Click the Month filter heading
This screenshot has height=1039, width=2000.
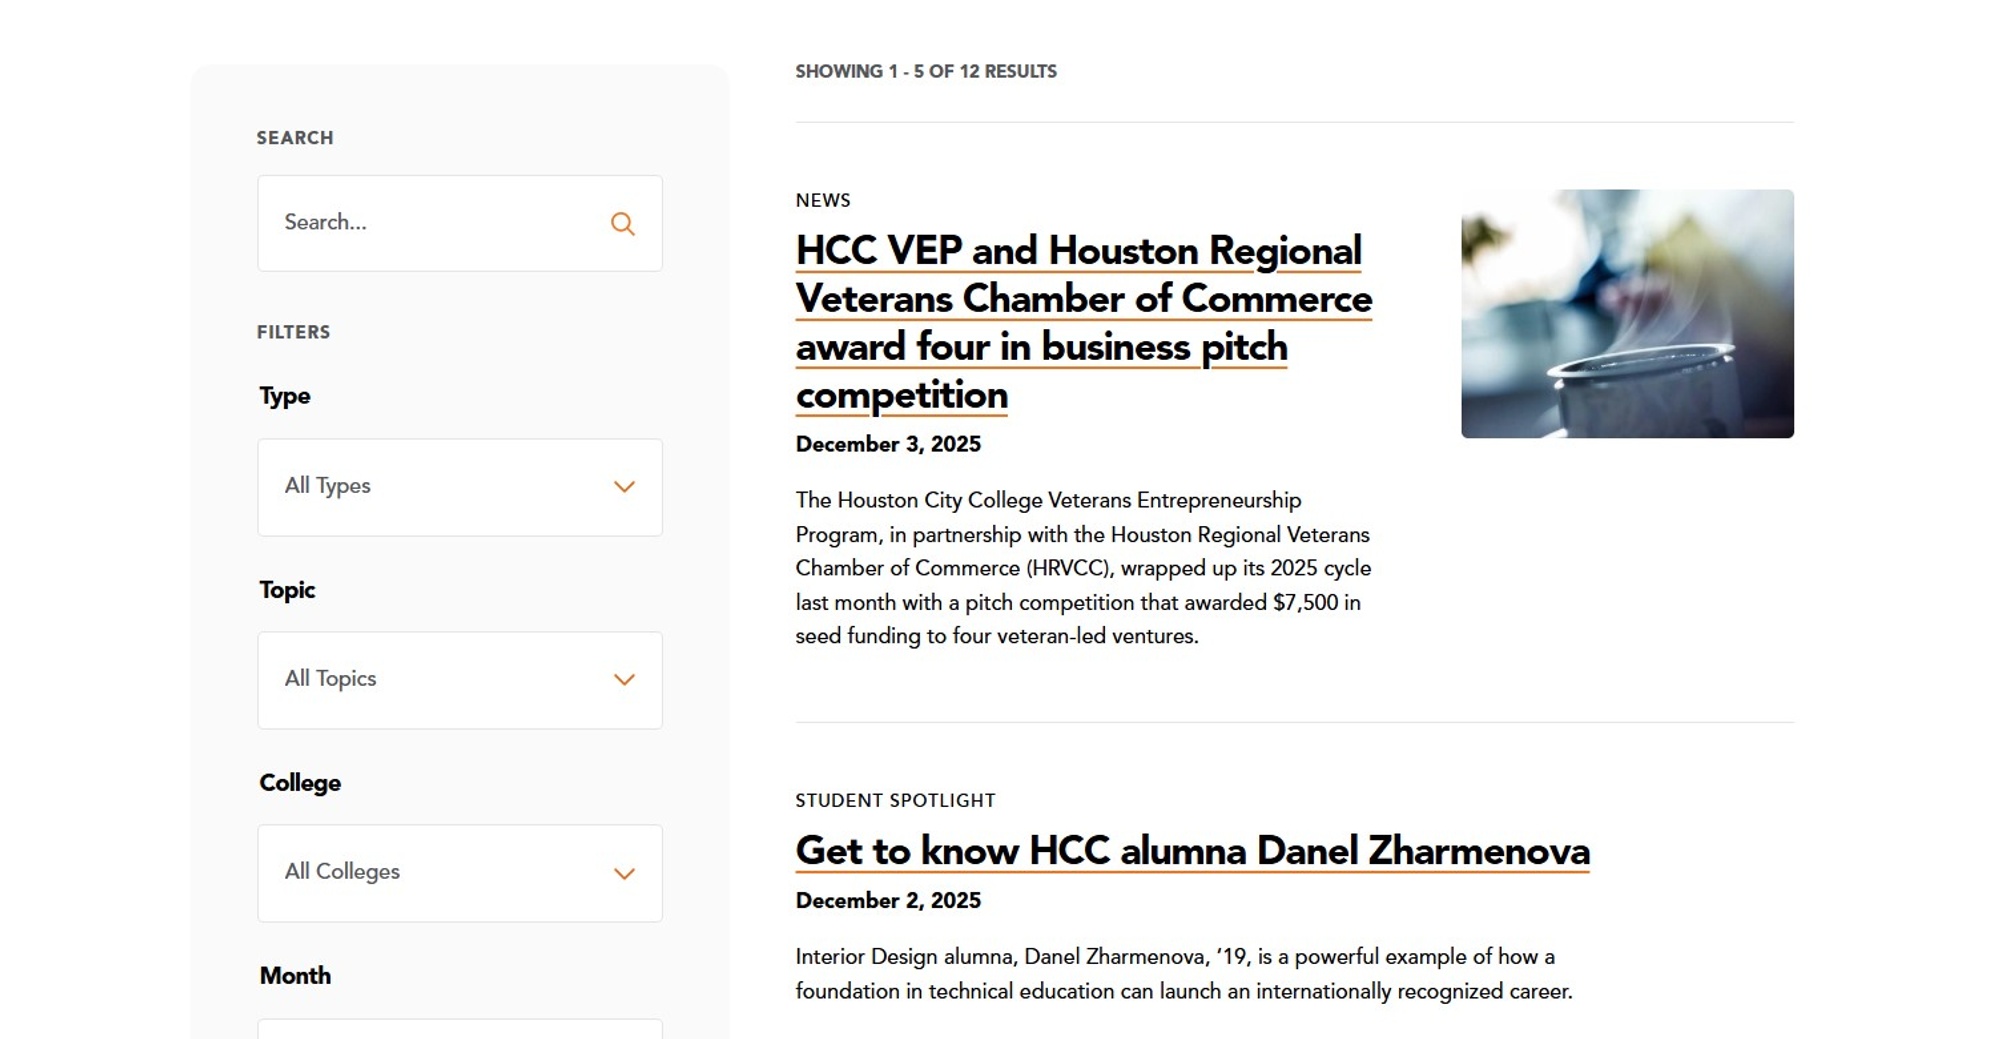[x=295, y=975]
